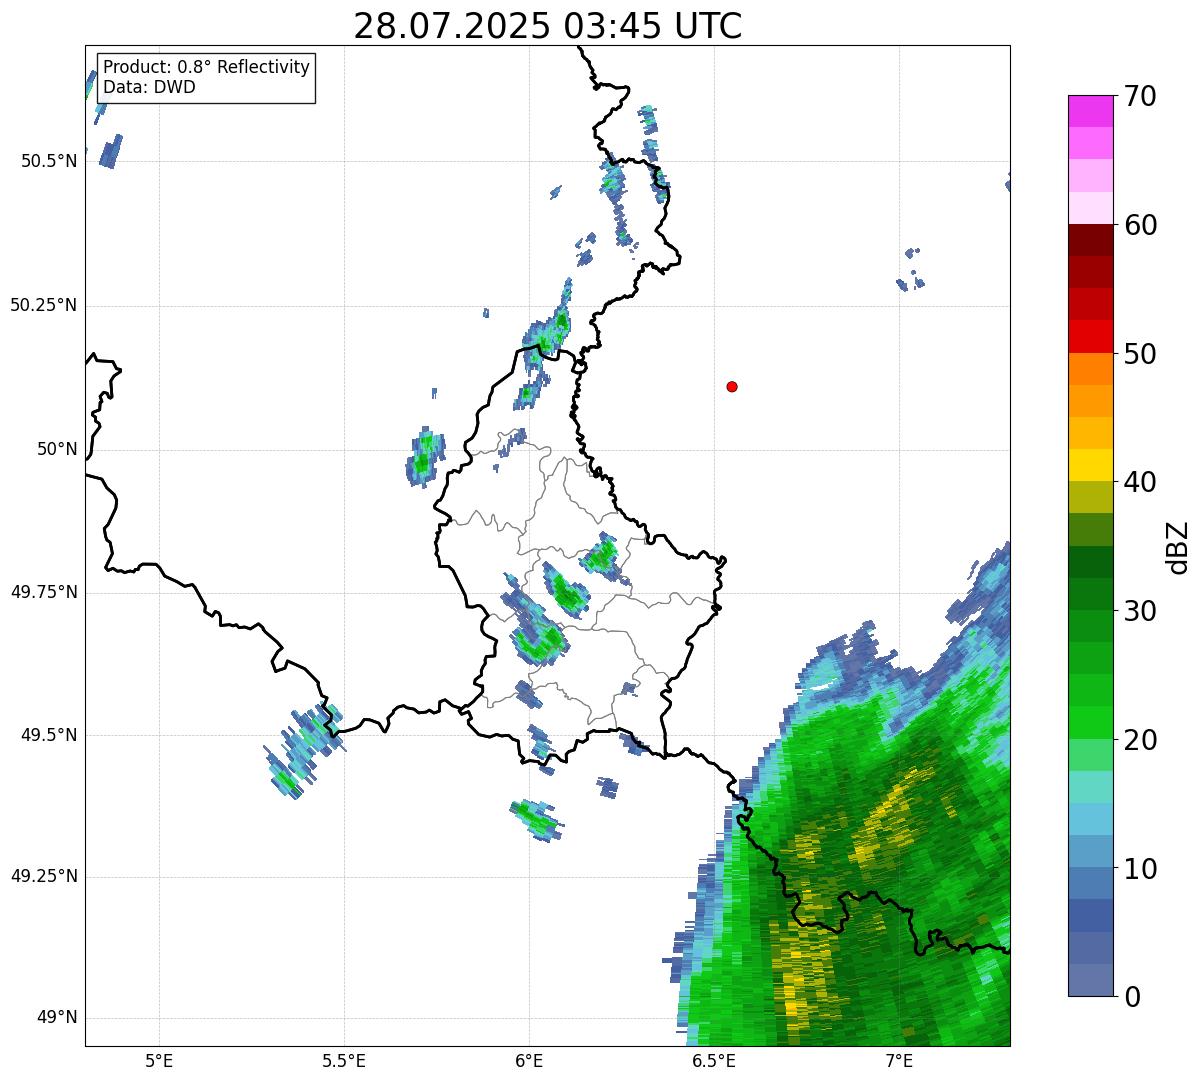Click the 7°E longitude label
The height and width of the screenshot is (1081, 1202).
(x=899, y=1060)
